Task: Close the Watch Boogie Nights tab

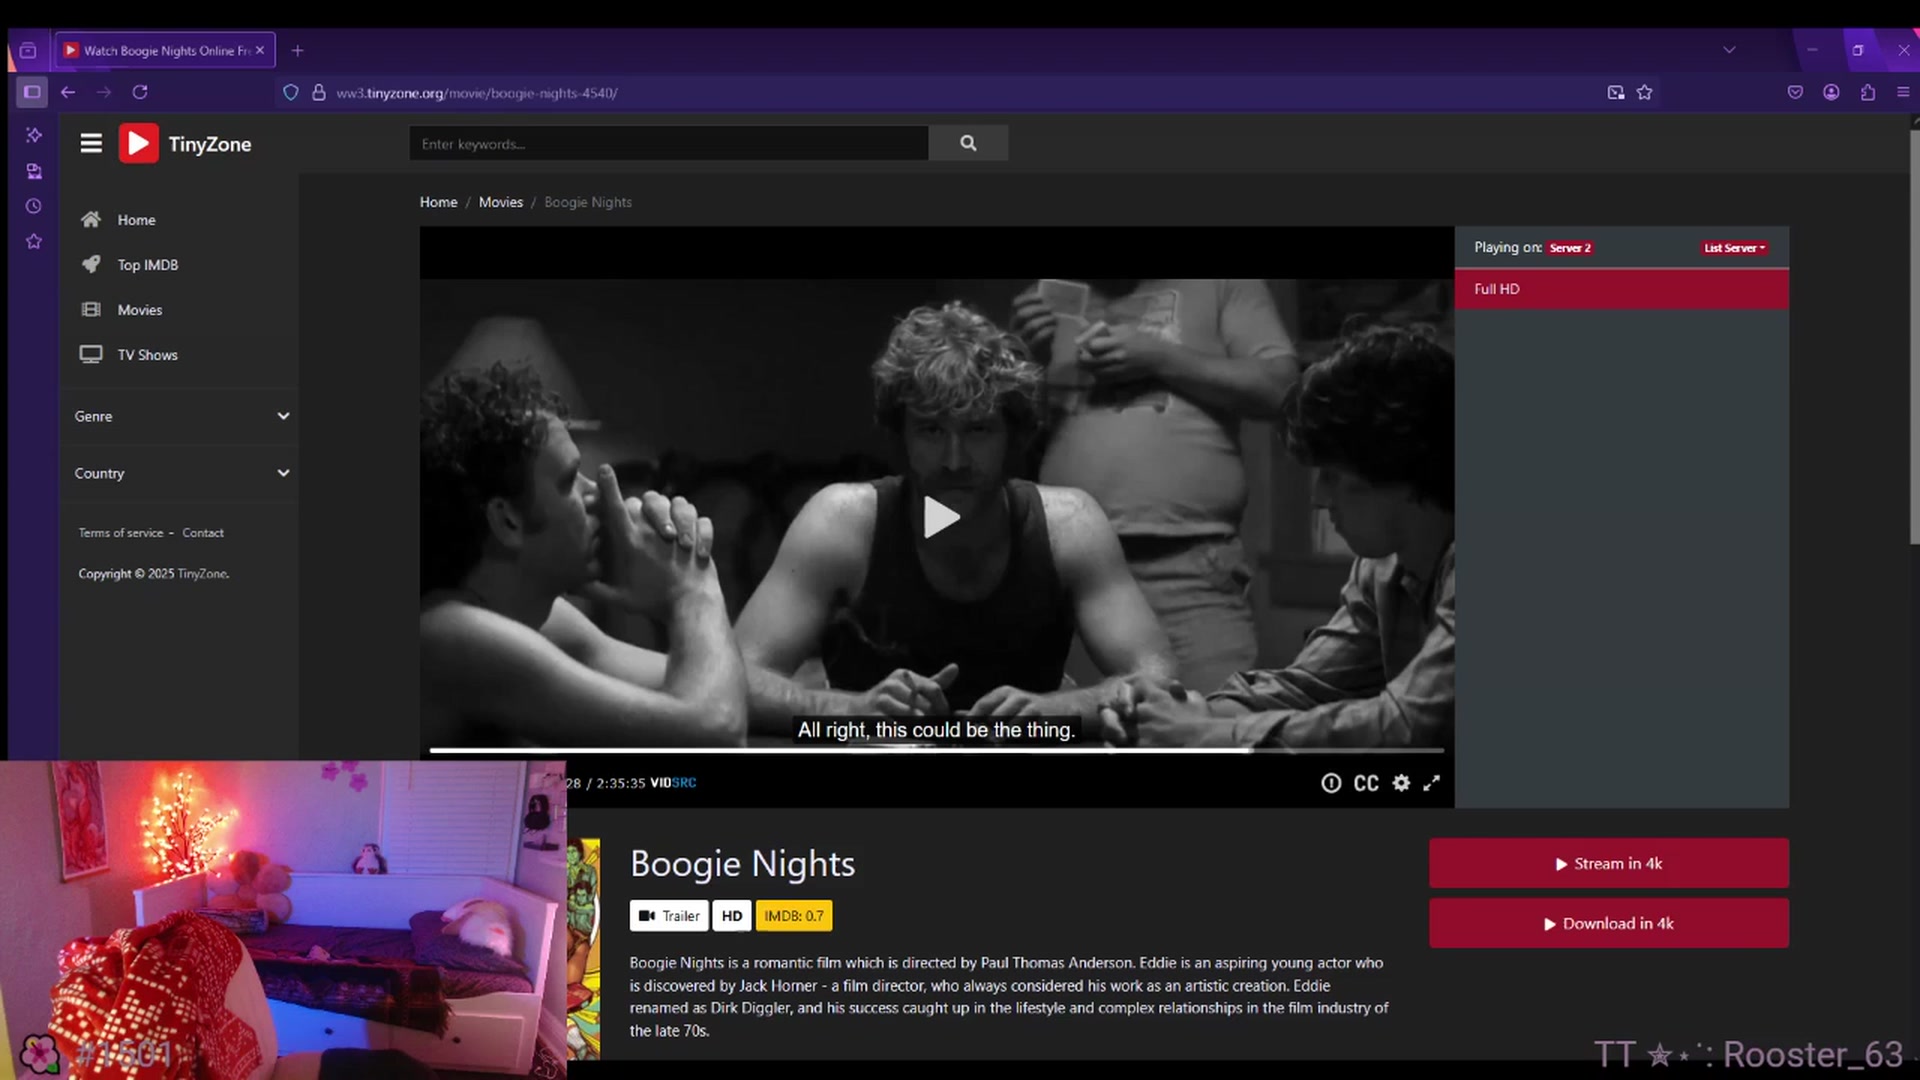Action: tap(260, 50)
